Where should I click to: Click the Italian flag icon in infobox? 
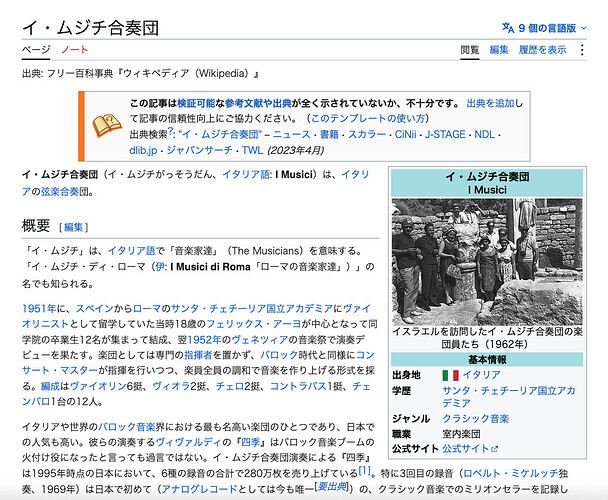click(x=450, y=375)
